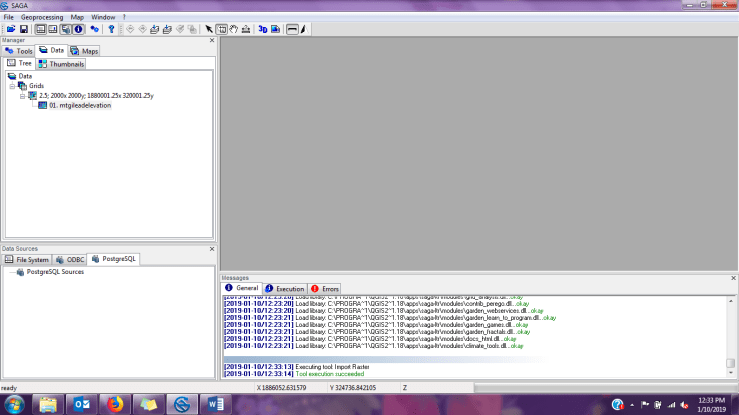Click the Zoom selection box tool
Image resolution: width=739 pixels, height=415 pixels.
click(x=221, y=29)
